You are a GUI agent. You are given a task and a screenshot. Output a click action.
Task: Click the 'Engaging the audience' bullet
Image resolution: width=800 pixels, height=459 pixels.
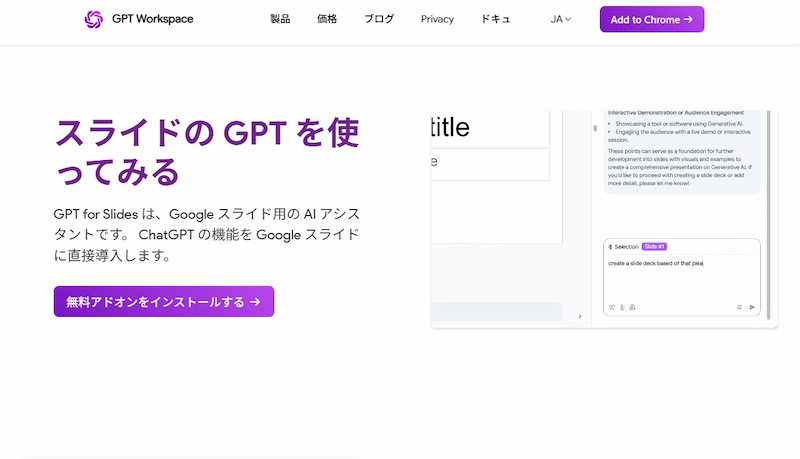tap(679, 136)
